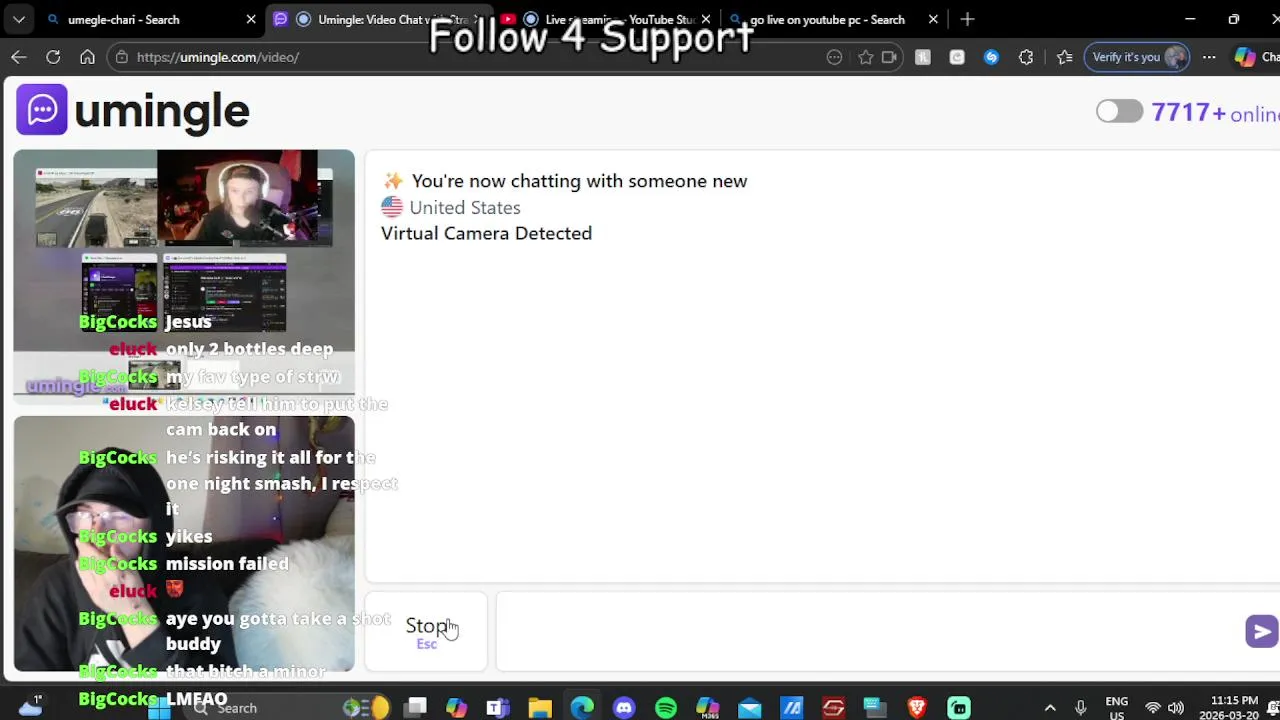Click the microphone tray icon

coord(1080,708)
